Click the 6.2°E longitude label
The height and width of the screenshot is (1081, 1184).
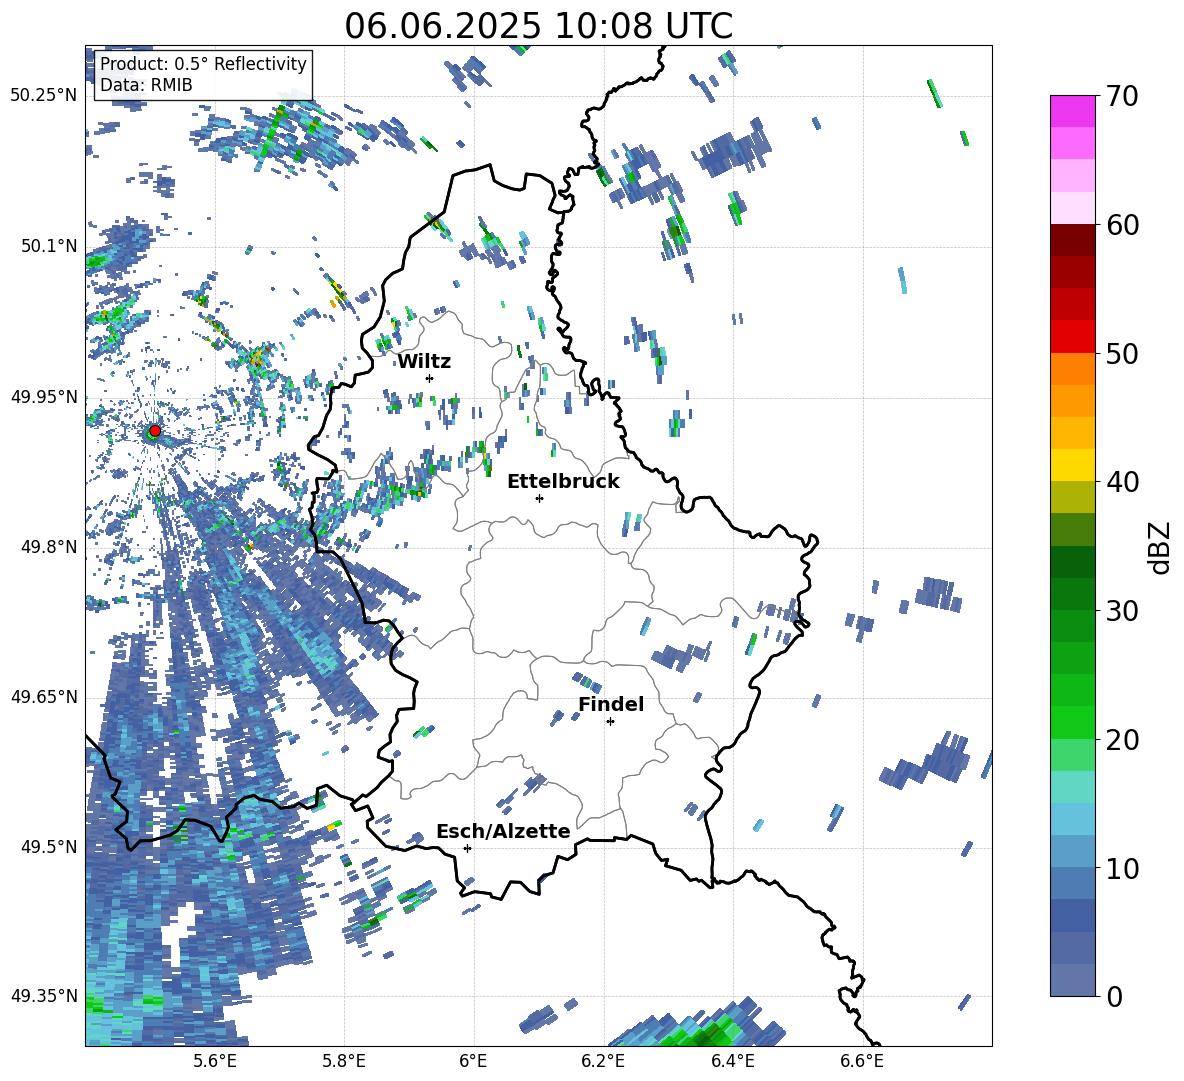(x=603, y=1061)
